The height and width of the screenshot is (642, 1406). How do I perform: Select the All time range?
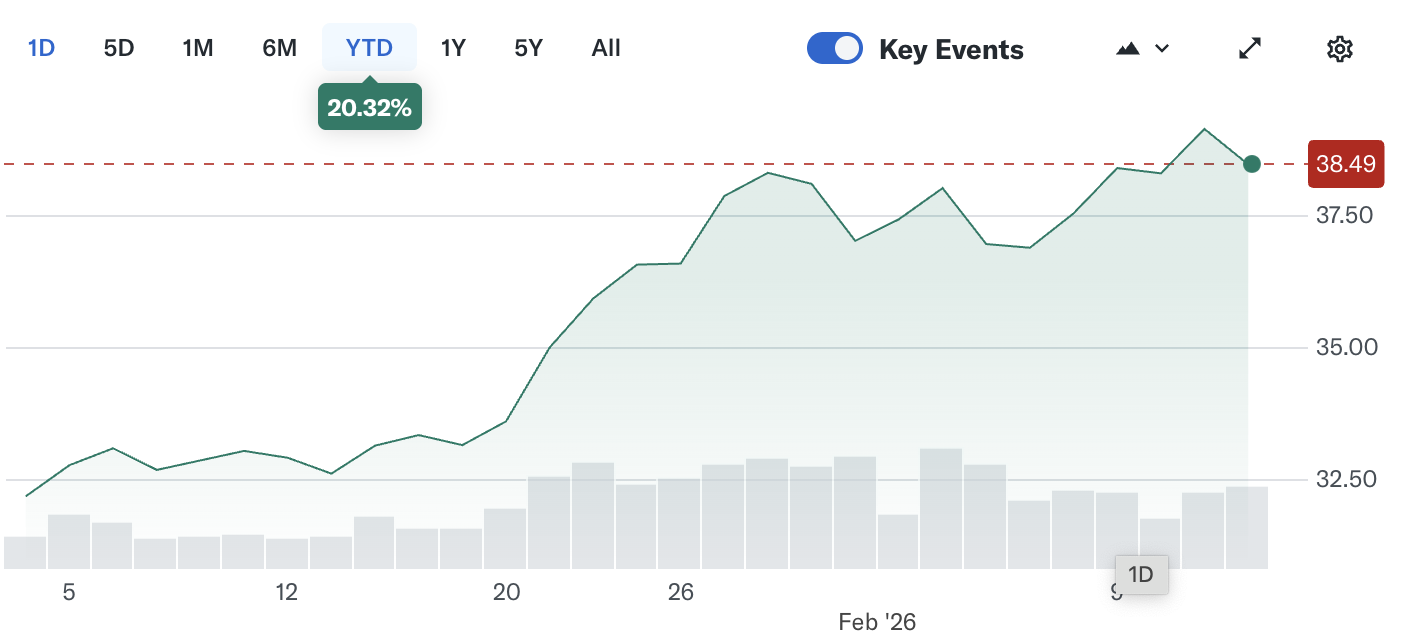point(606,48)
